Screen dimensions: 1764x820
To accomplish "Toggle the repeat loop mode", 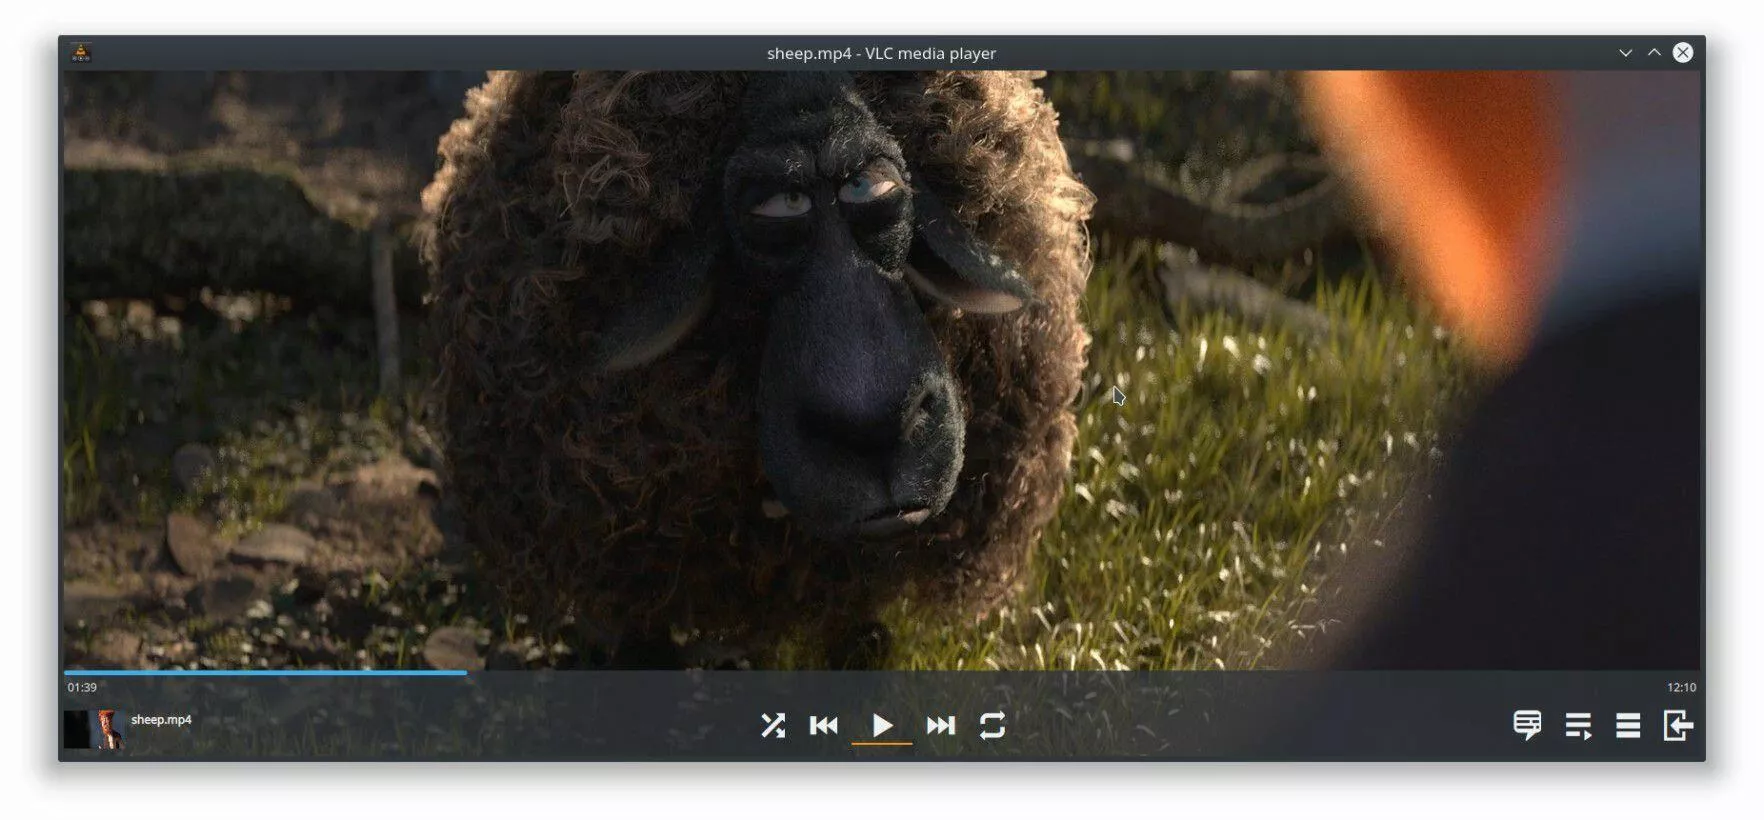I will click(x=992, y=725).
